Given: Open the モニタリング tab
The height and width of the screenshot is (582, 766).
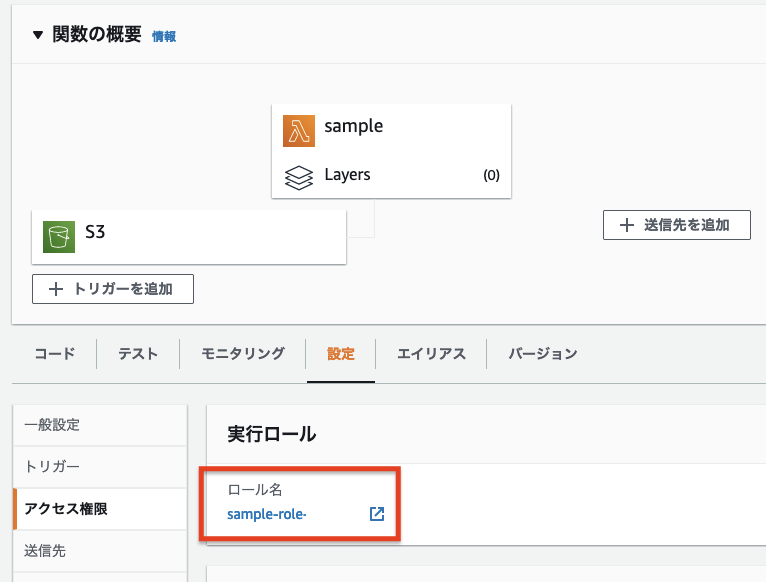Looking at the screenshot, I should click(243, 353).
